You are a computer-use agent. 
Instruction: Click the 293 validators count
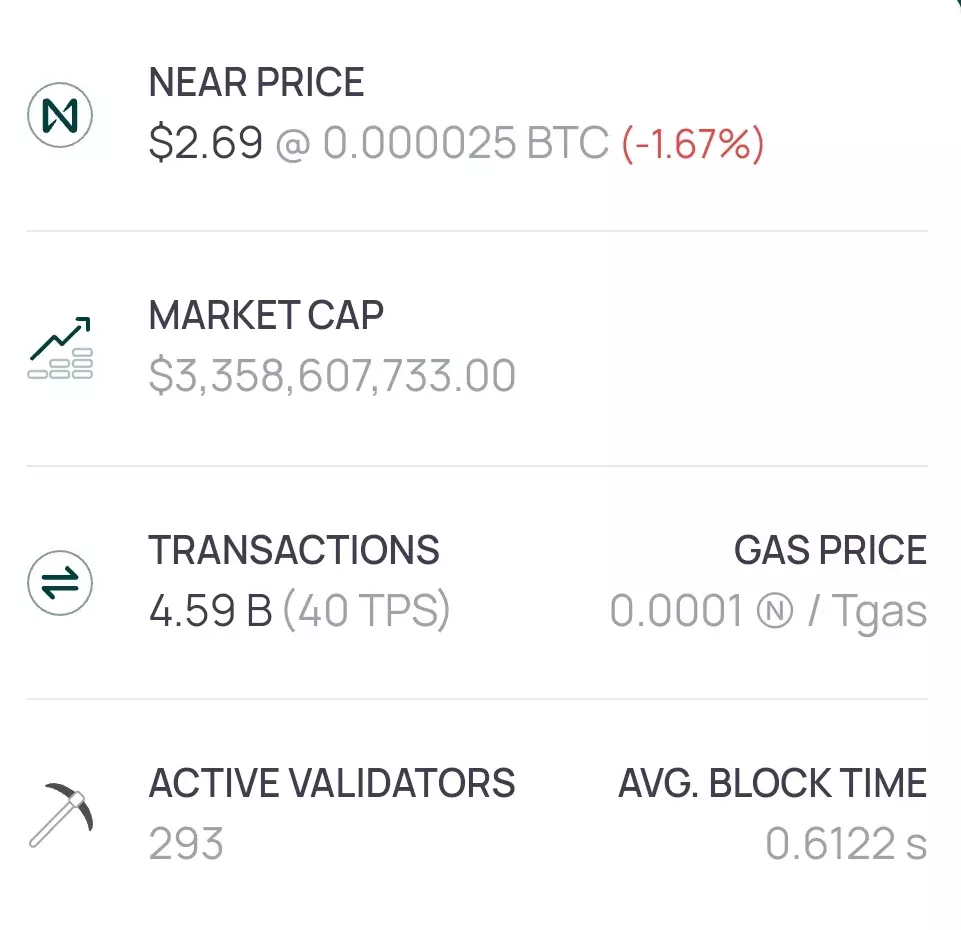pyautogui.click(x=186, y=844)
